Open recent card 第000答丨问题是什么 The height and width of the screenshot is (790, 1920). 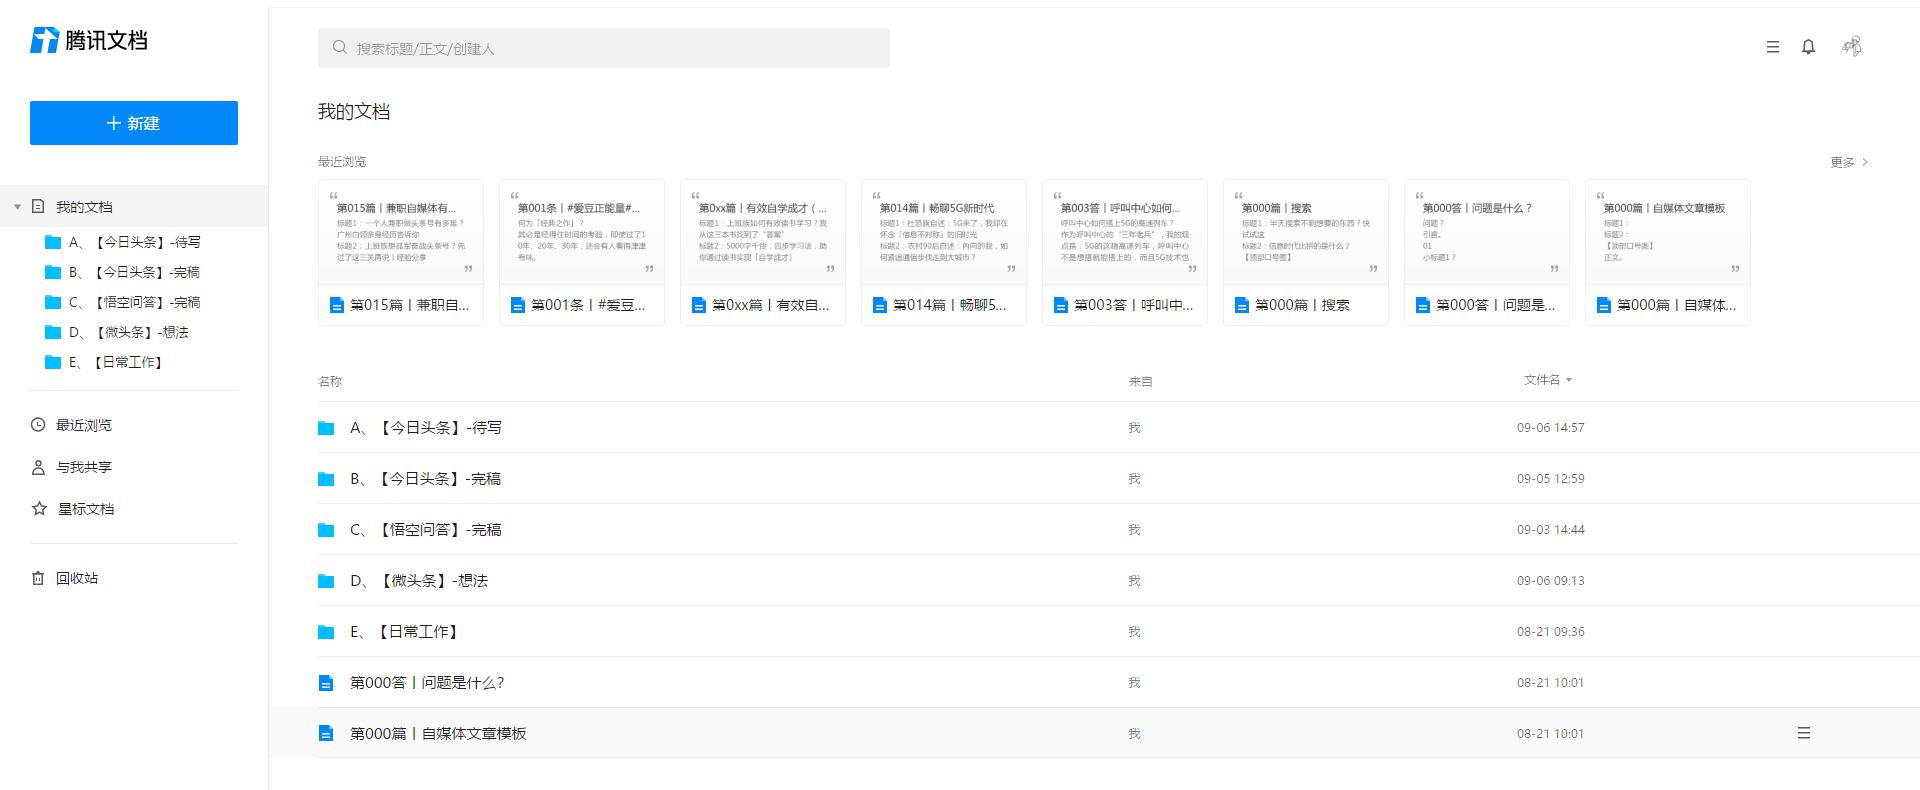1487,252
